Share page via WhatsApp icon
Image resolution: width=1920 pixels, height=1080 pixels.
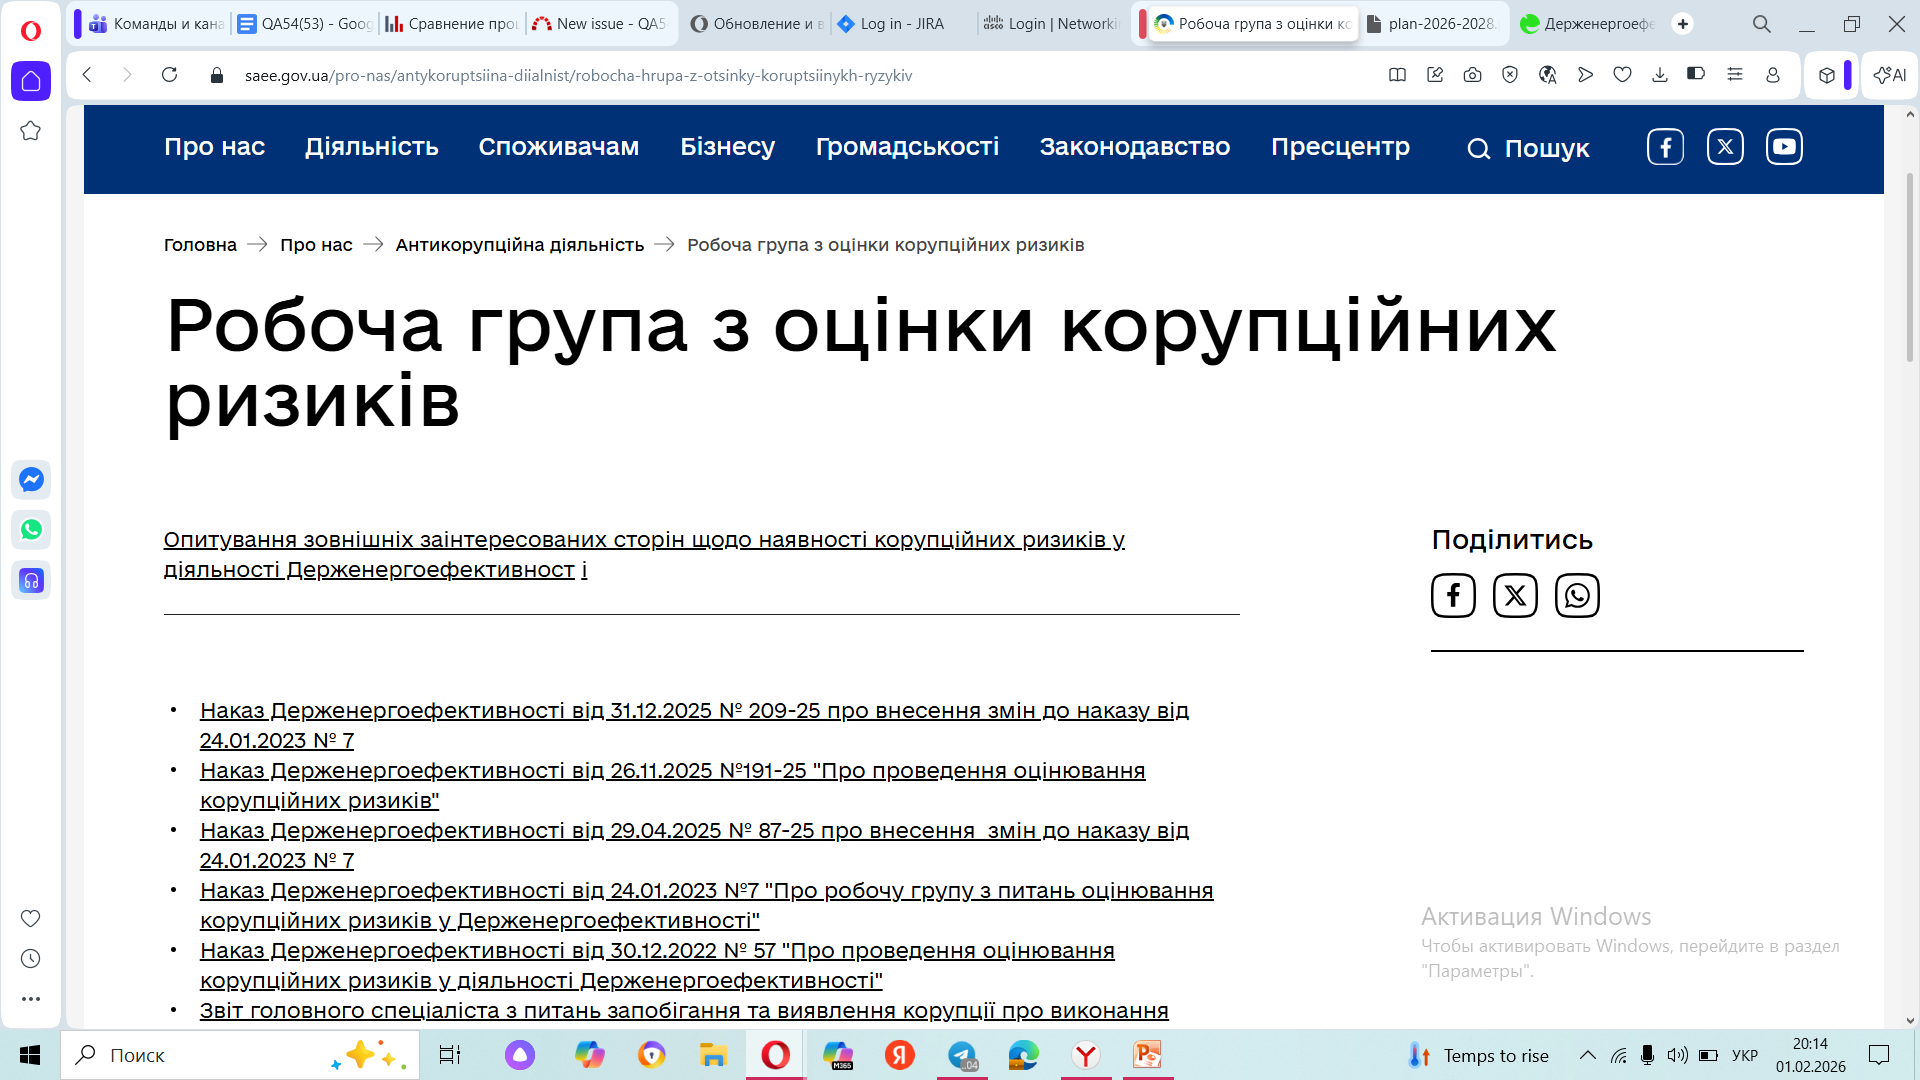pyautogui.click(x=1577, y=596)
